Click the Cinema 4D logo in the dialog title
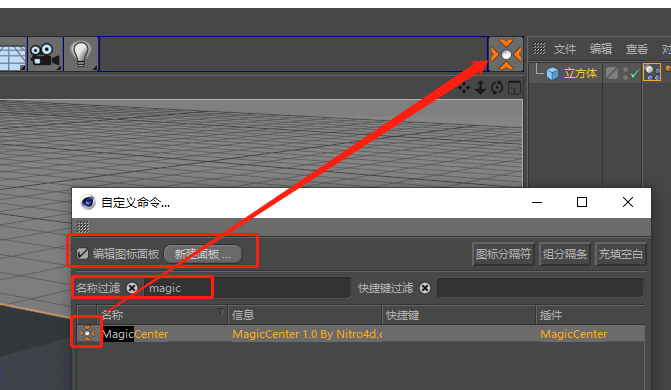This screenshot has height=390, width=671. click(x=88, y=202)
